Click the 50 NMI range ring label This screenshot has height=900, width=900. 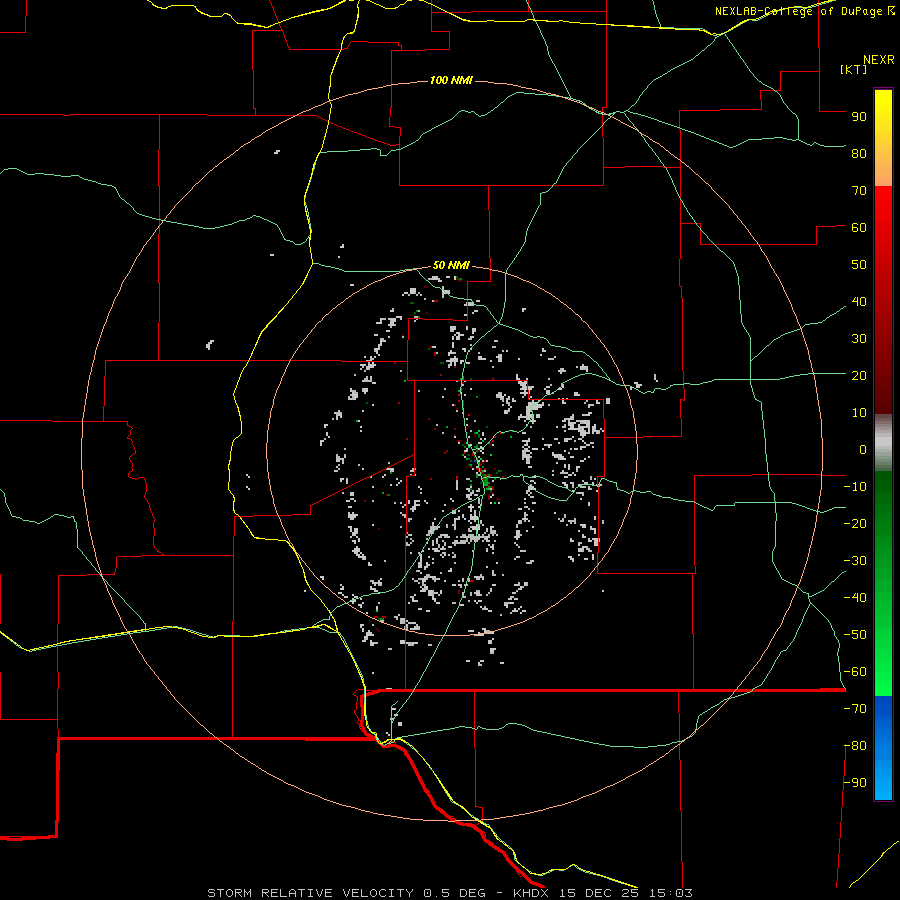(x=451, y=265)
